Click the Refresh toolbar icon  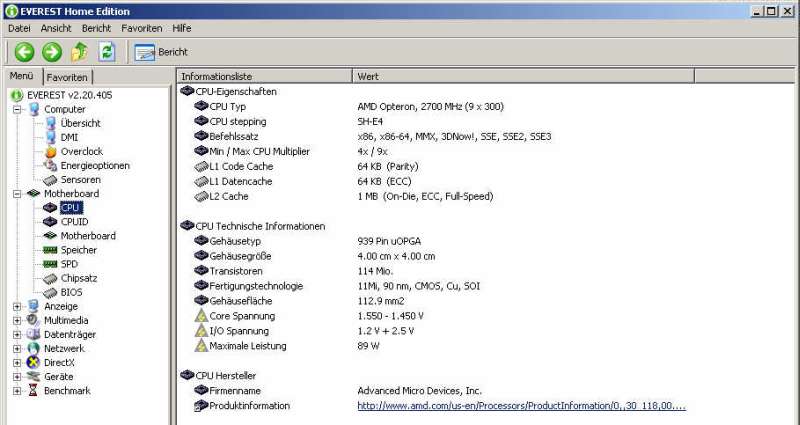point(107,52)
